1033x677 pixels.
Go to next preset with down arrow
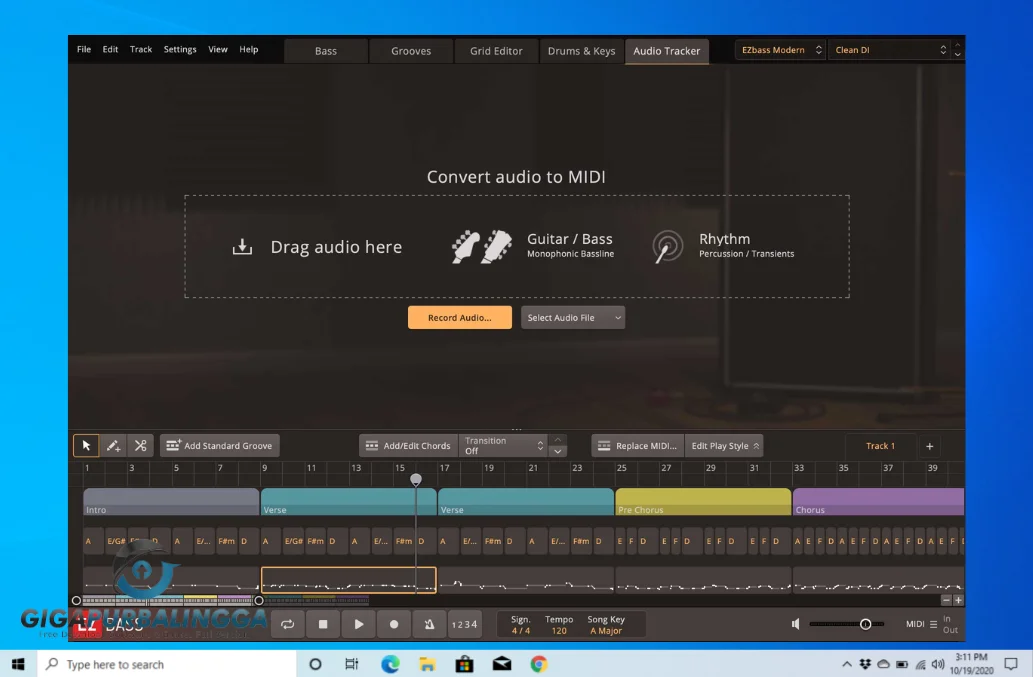(x=958, y=55)
